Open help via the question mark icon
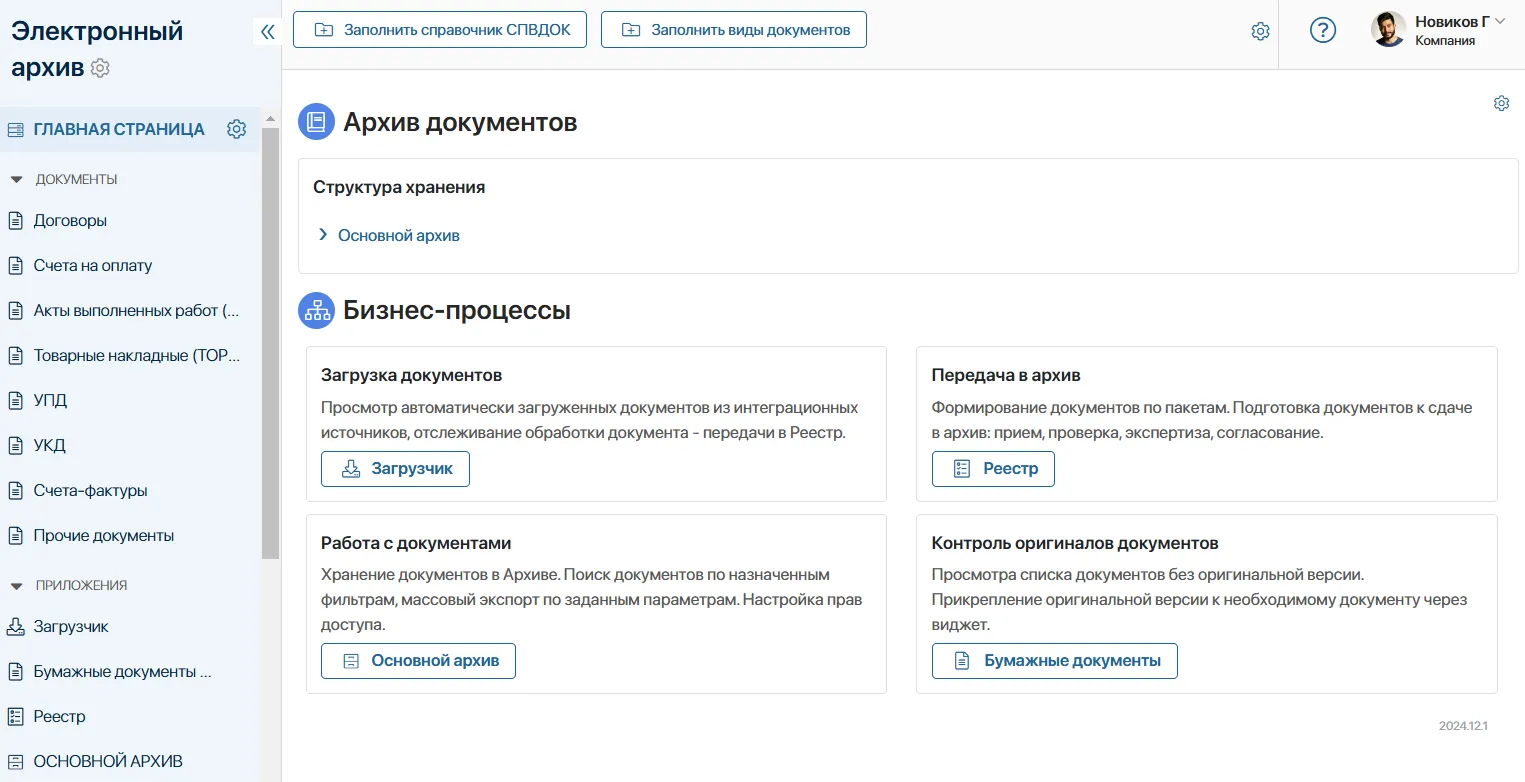This screenshot has width=1525, height=782. 1323,30
